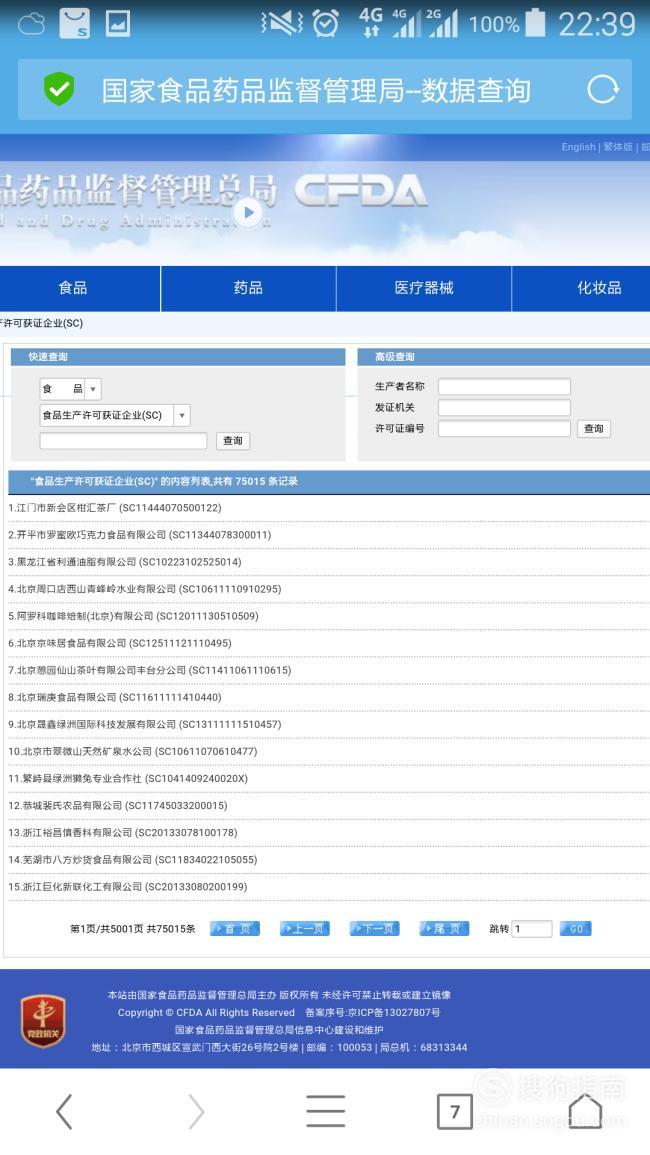Focus the quick search text field
650x1155 pixels.
click(x=123, y=440)
